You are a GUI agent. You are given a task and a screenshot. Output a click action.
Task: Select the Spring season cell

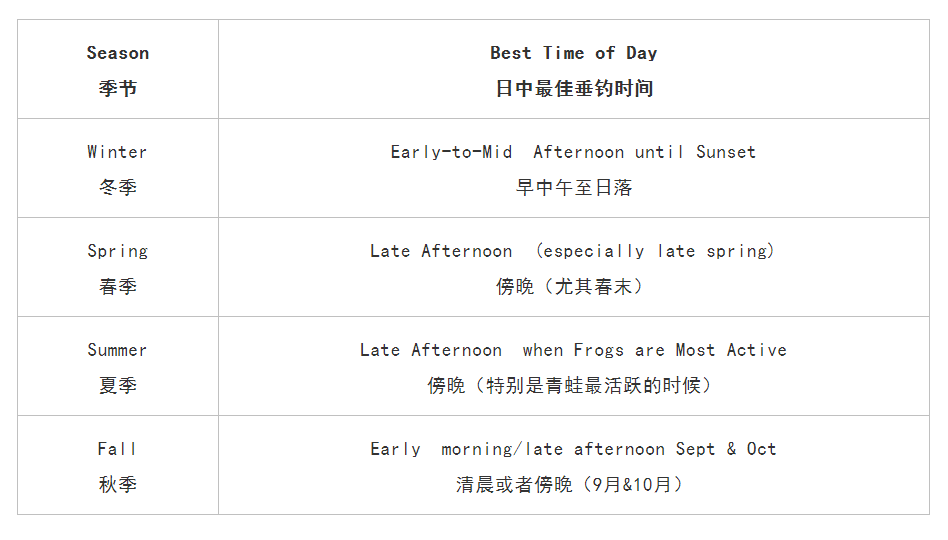[118, 267]
